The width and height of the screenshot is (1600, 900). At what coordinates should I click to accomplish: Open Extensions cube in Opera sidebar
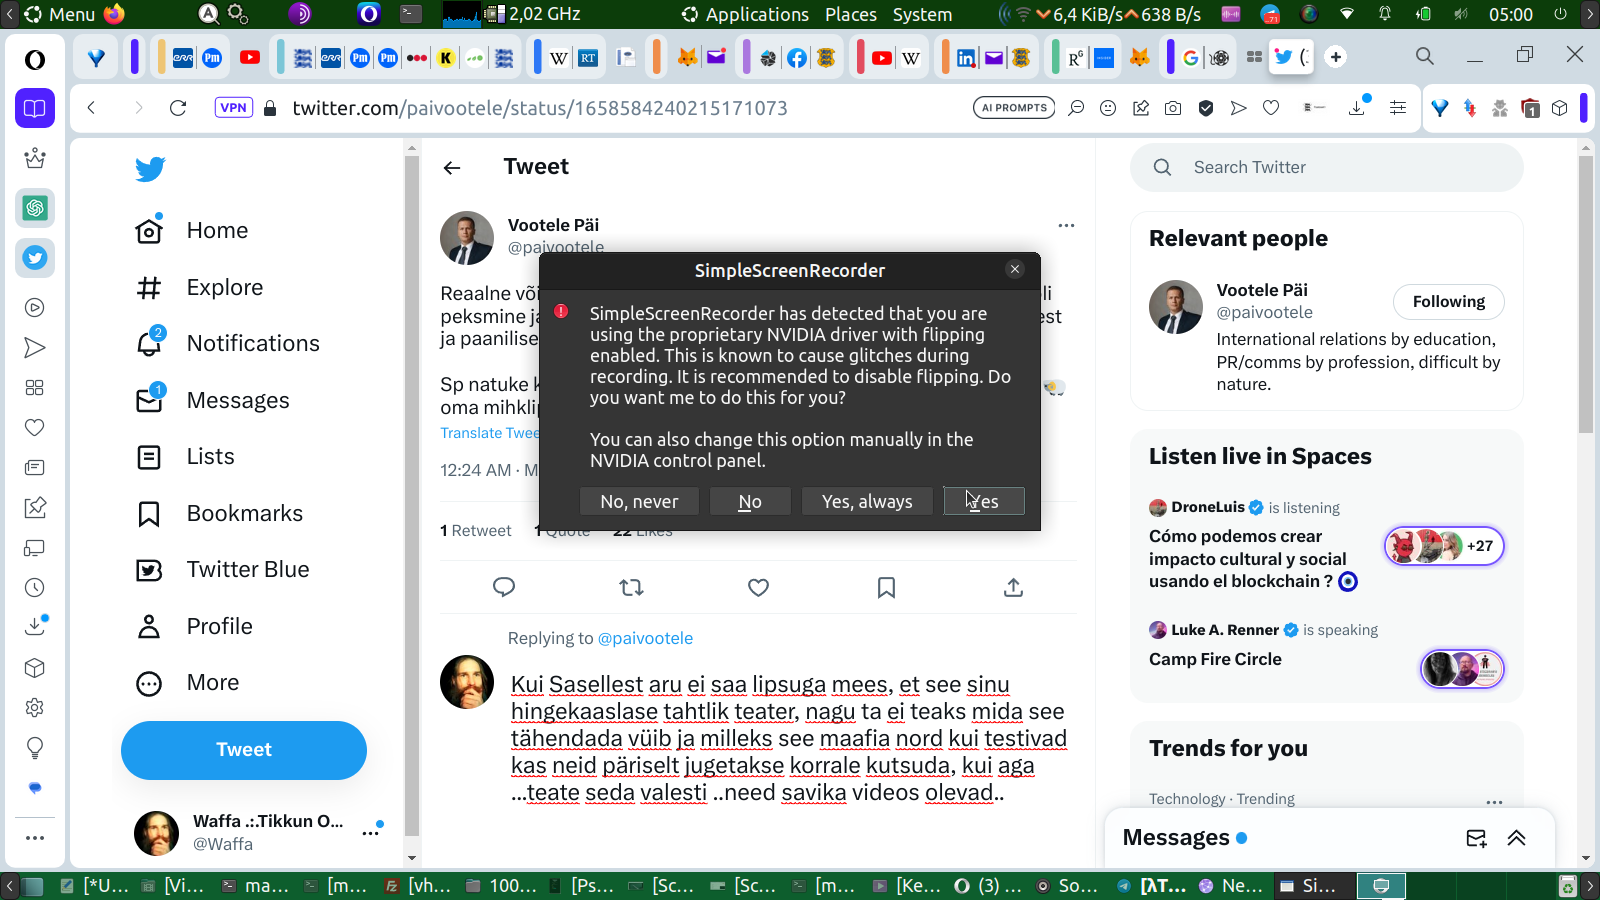pos(35,668)
